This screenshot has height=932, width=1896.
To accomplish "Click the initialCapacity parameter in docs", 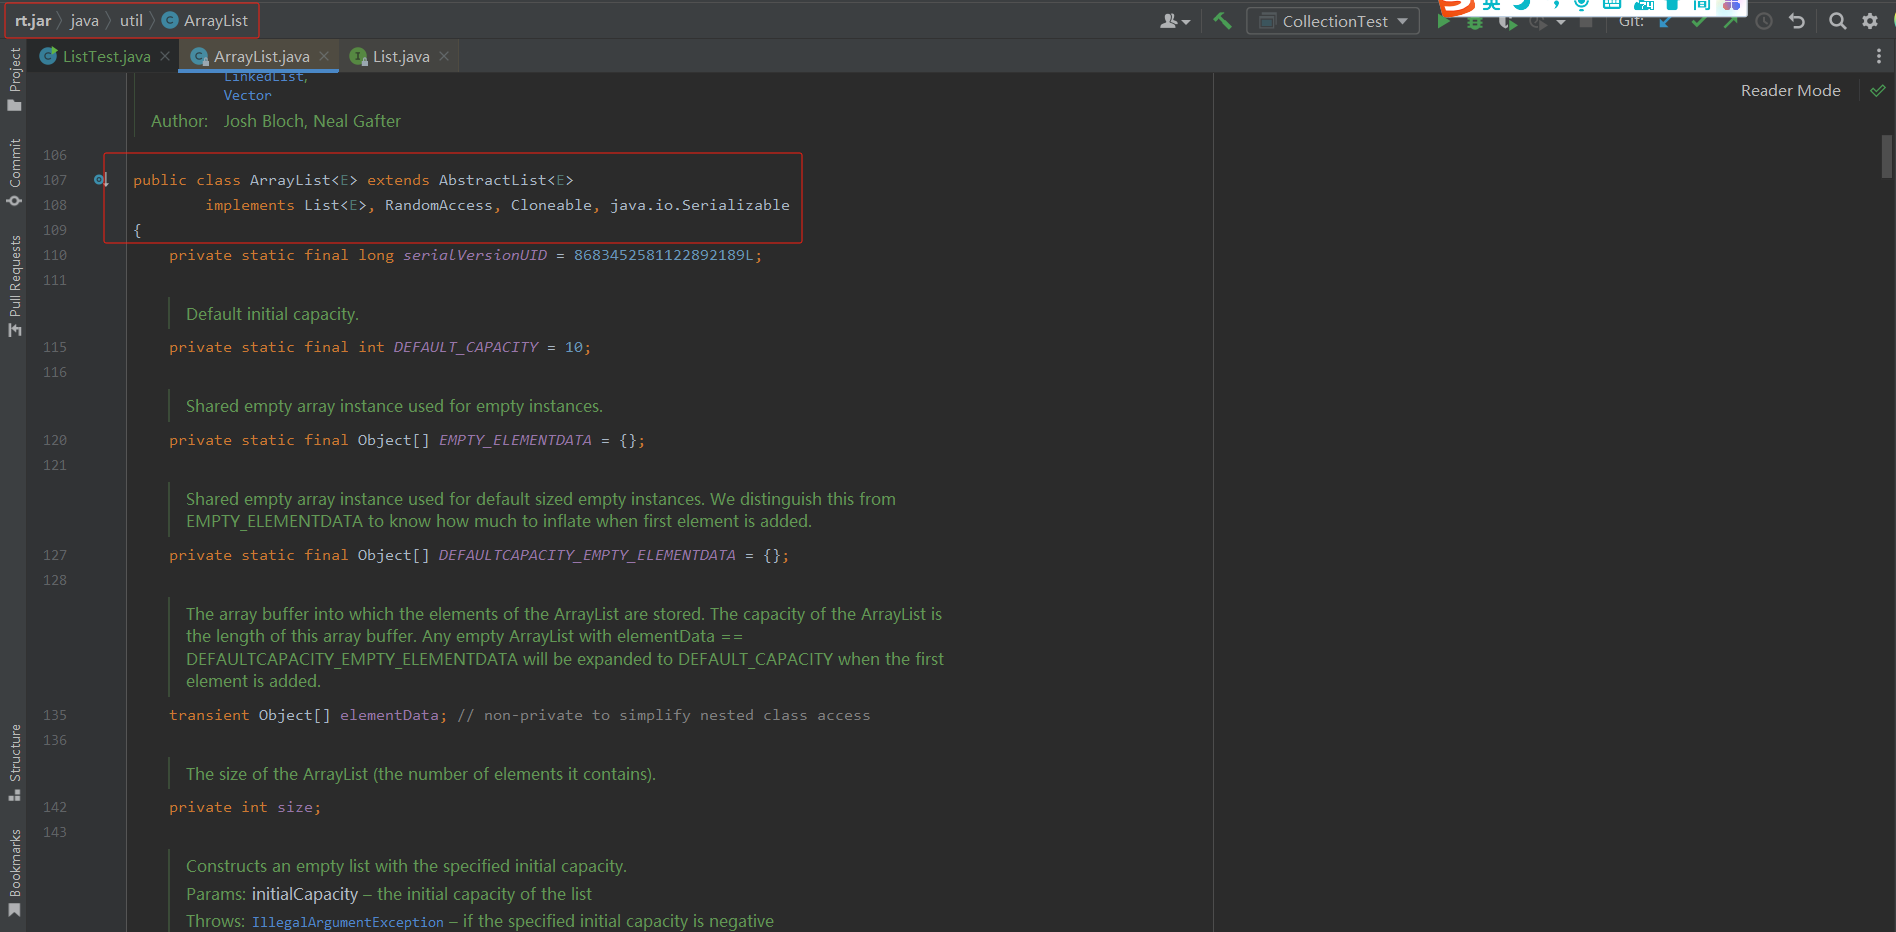I will [x=304, y=894].
